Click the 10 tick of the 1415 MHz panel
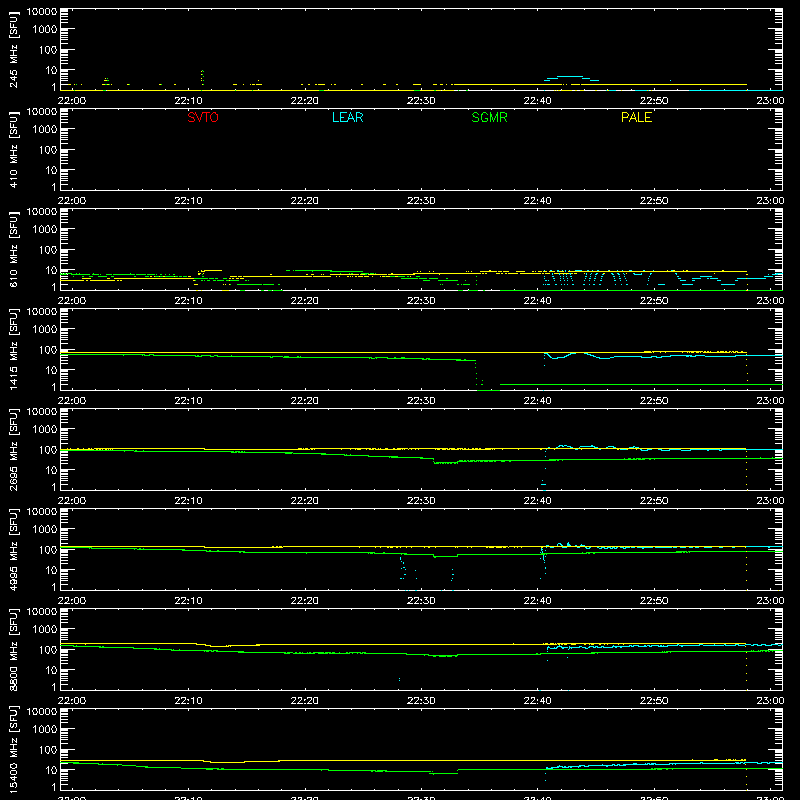800x800 pixels. point(51,370)
